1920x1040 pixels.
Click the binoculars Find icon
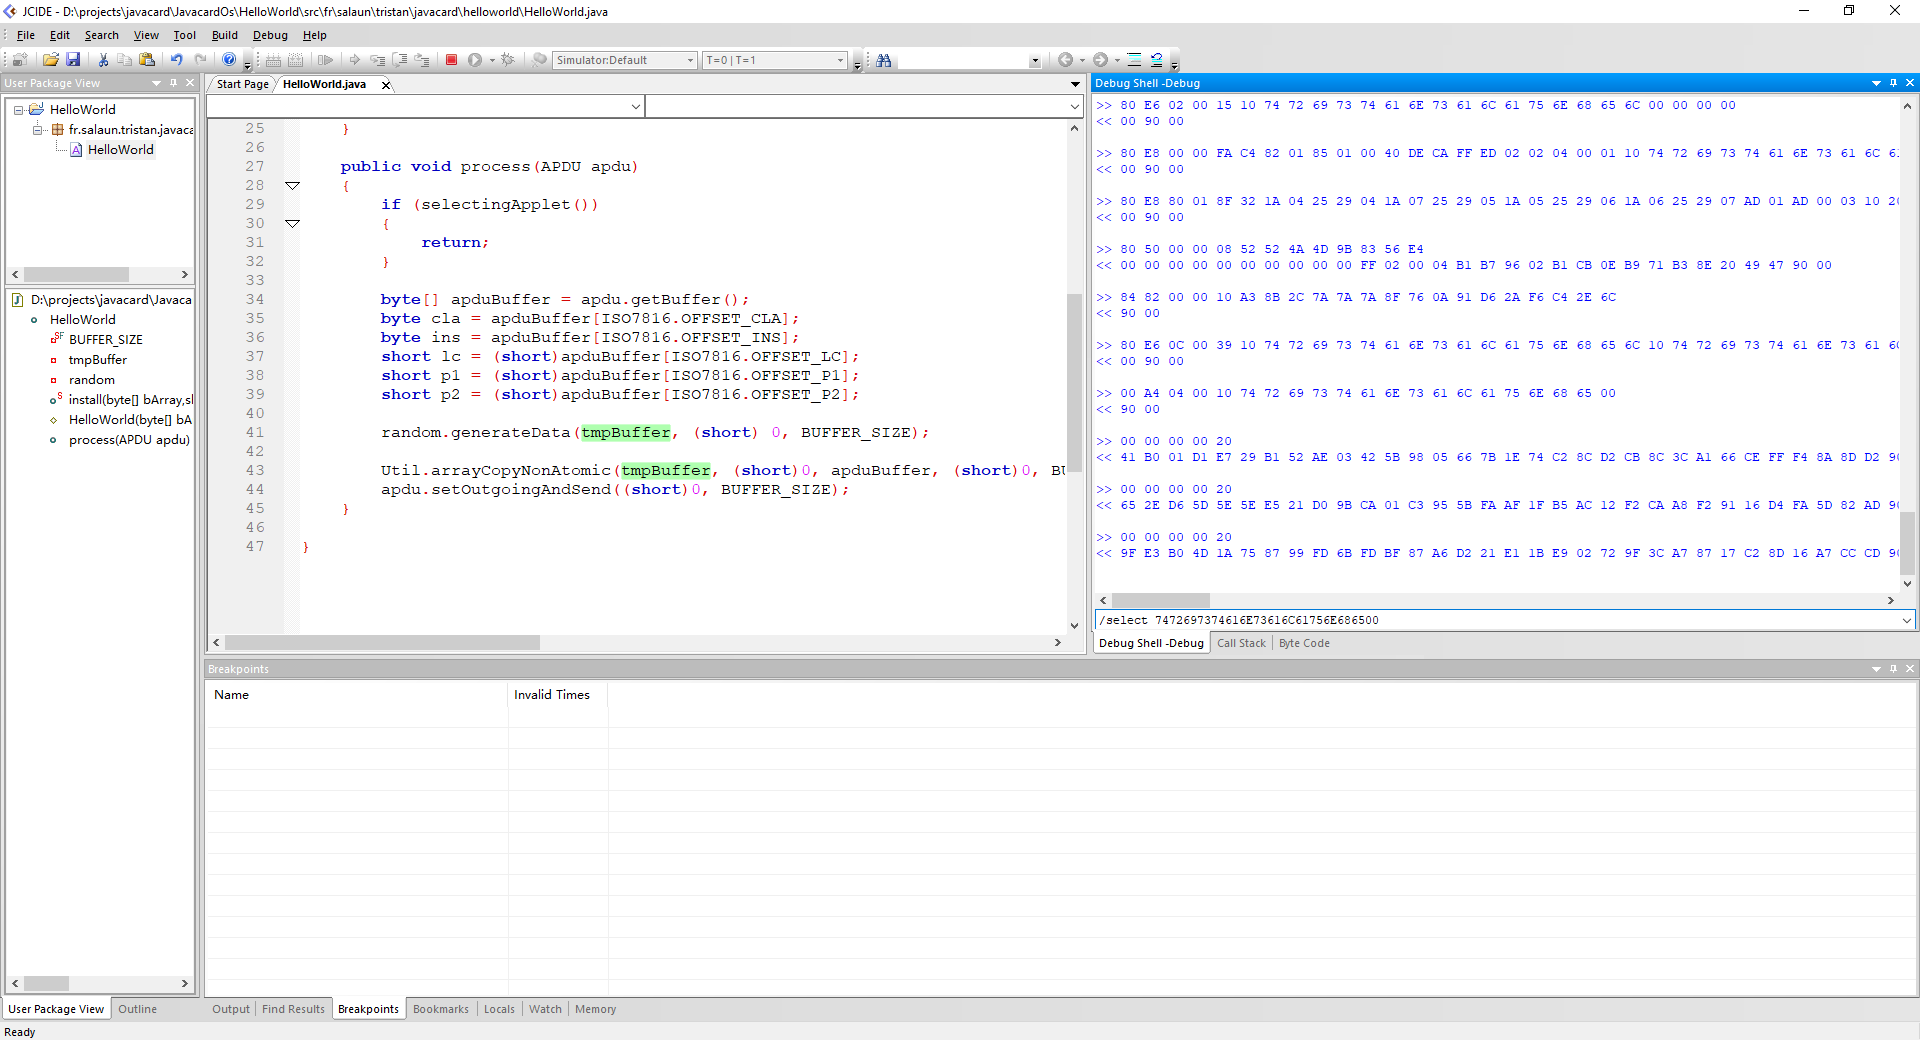point(884,60)
